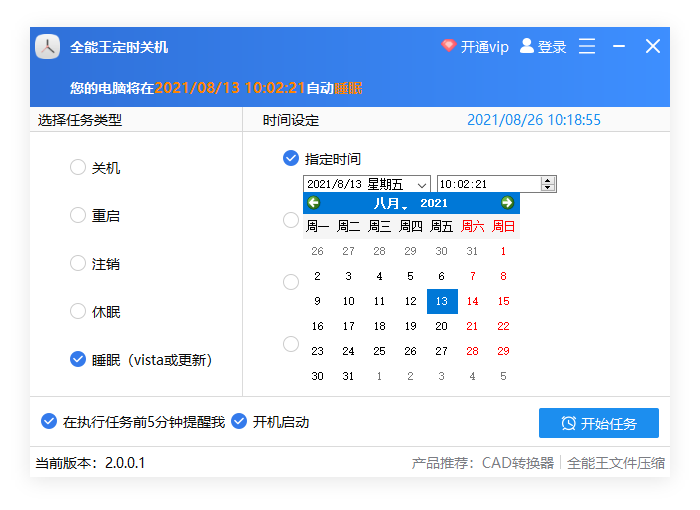Select the 重启 restart option

(x=78, y=215)
